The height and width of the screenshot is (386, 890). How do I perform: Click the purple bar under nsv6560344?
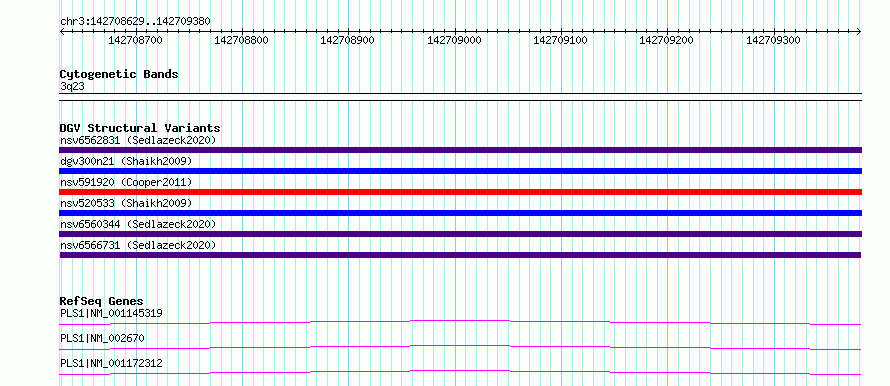coord(461,234)
